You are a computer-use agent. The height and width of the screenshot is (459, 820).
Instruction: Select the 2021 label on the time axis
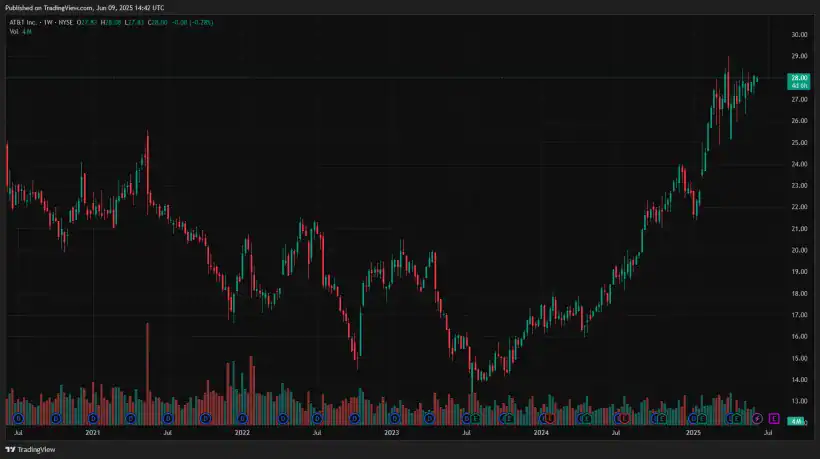[x=93, y=434]
